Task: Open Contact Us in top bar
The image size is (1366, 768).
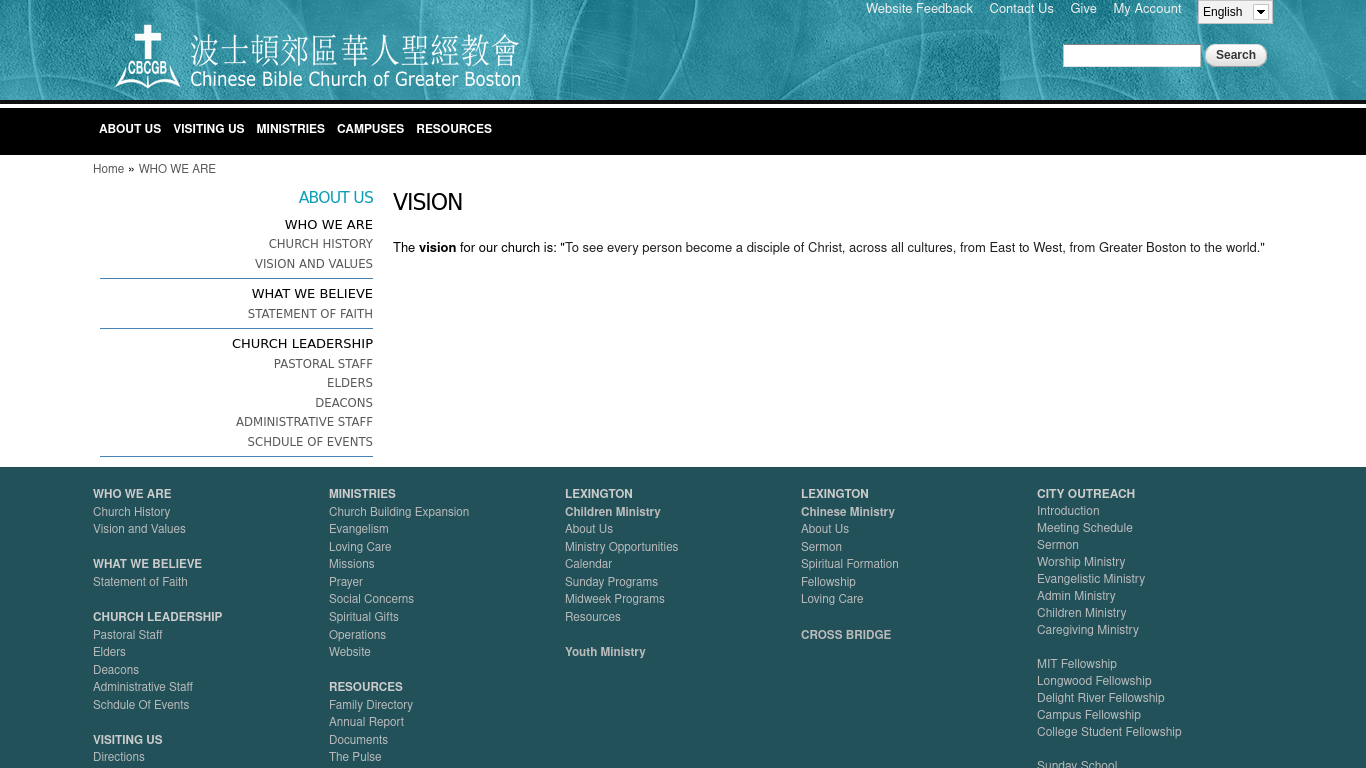Action: (x=1021, y=9)
